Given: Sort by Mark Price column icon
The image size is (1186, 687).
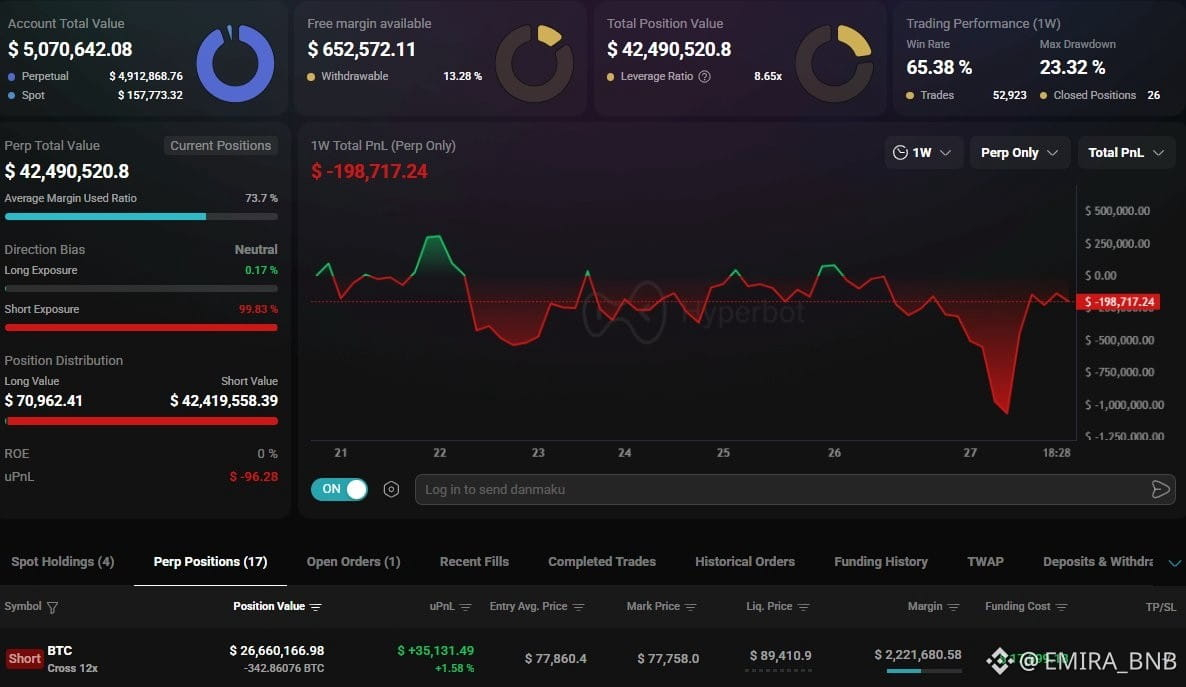Looking at the screenshot, I should [691, 607].
